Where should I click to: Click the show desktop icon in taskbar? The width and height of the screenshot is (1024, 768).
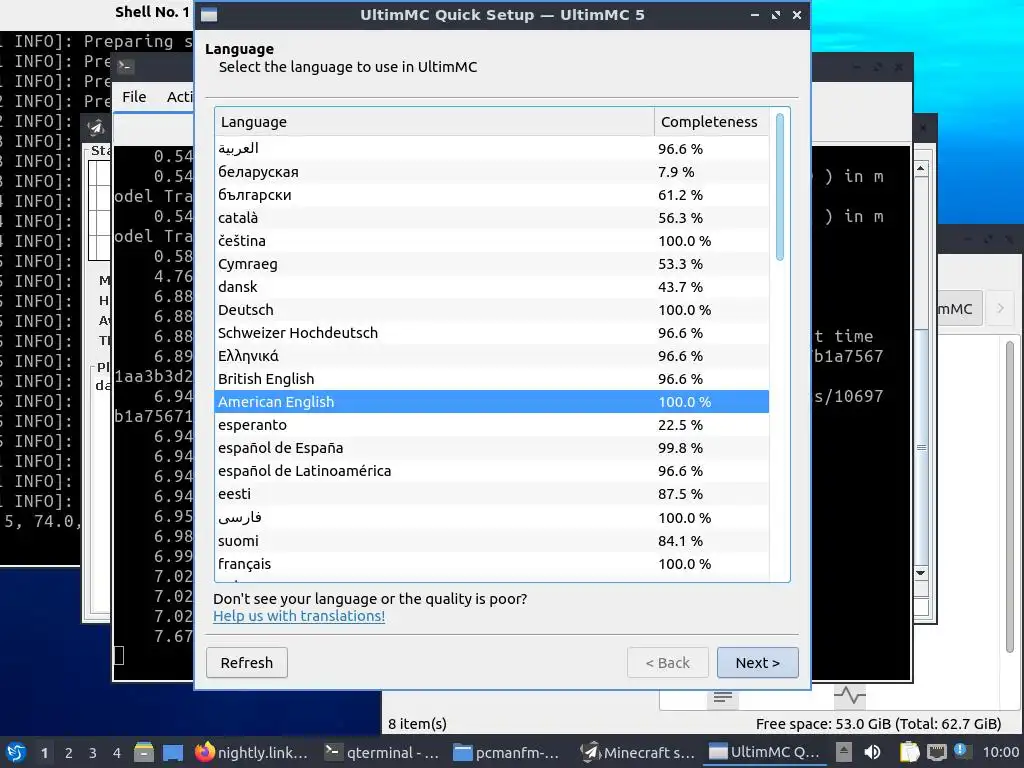[173, 752]
